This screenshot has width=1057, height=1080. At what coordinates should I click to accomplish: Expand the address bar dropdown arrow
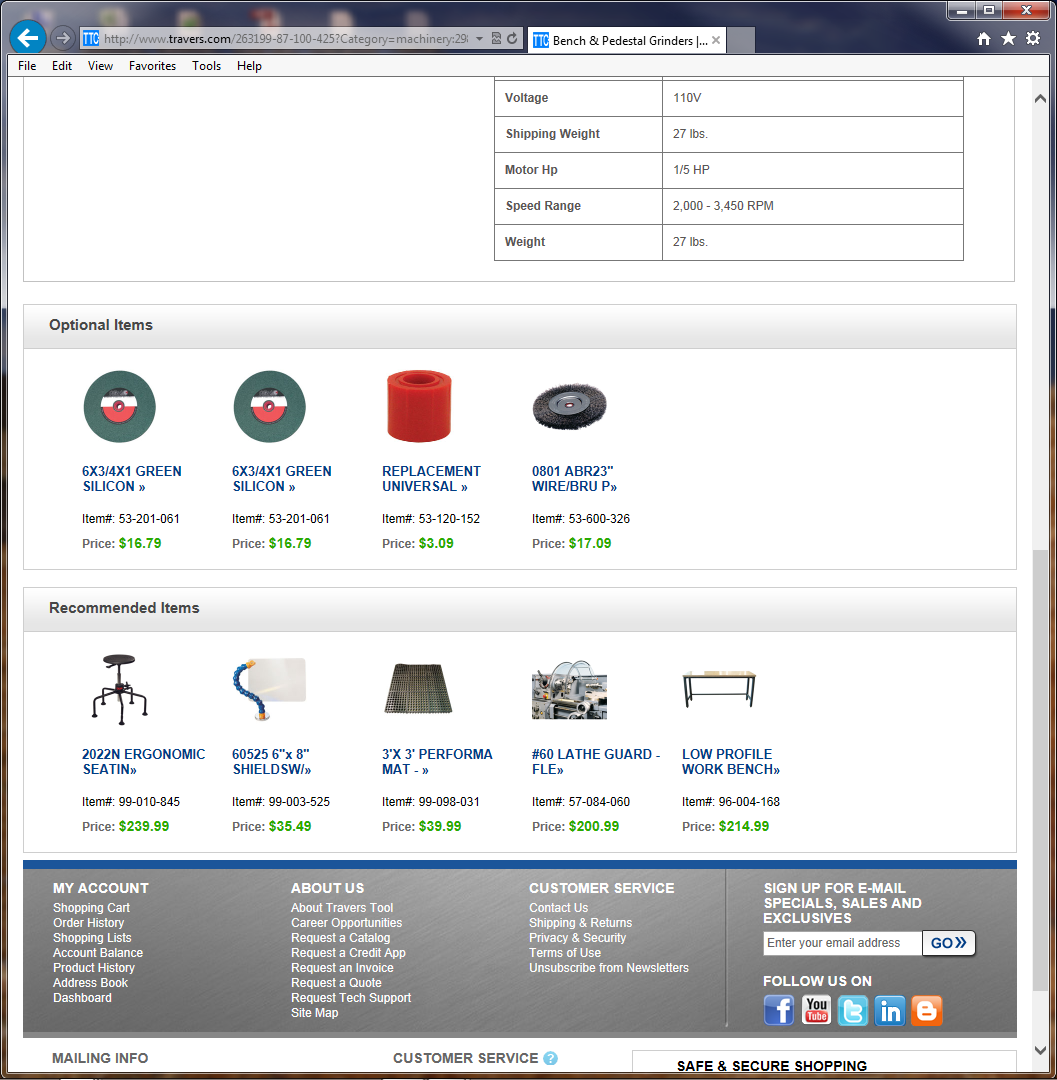[480, 39]
